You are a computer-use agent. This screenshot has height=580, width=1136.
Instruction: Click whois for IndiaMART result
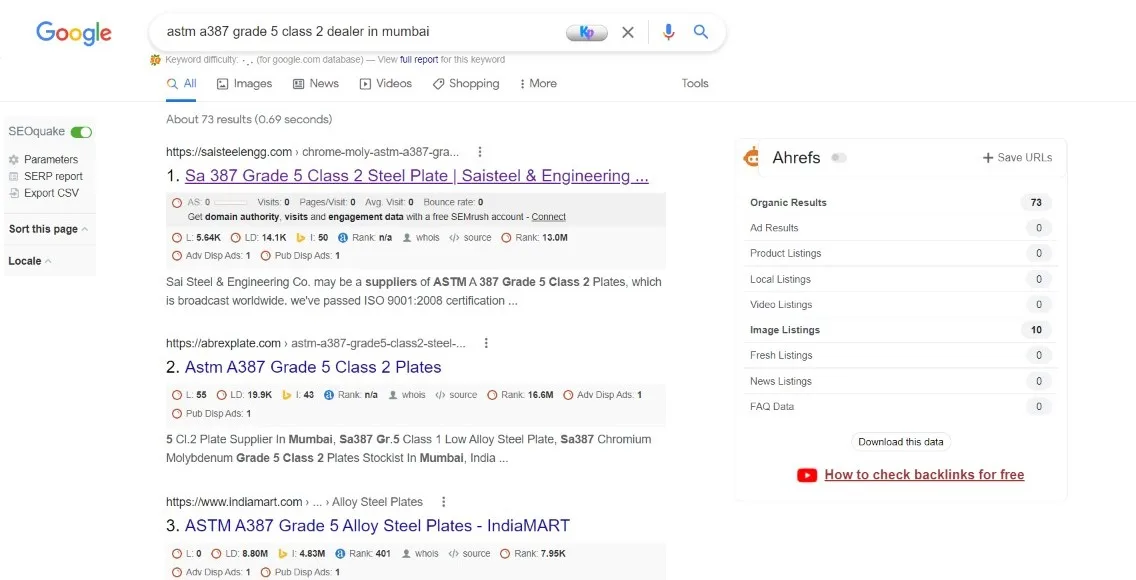[x=420, y=553]
